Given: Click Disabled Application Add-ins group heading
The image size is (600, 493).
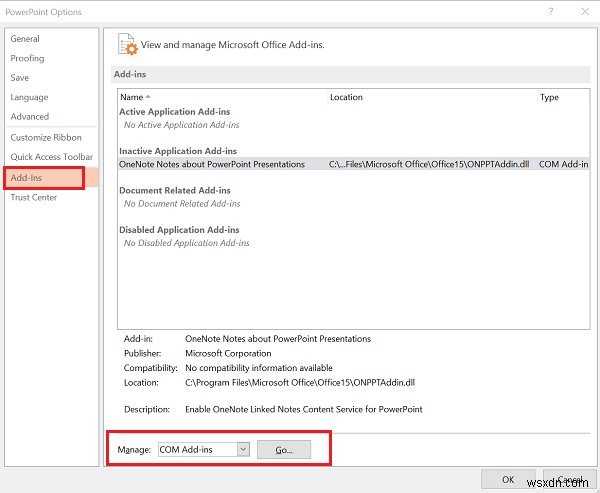Looking at the screenshot, I should tap(179, 230).
